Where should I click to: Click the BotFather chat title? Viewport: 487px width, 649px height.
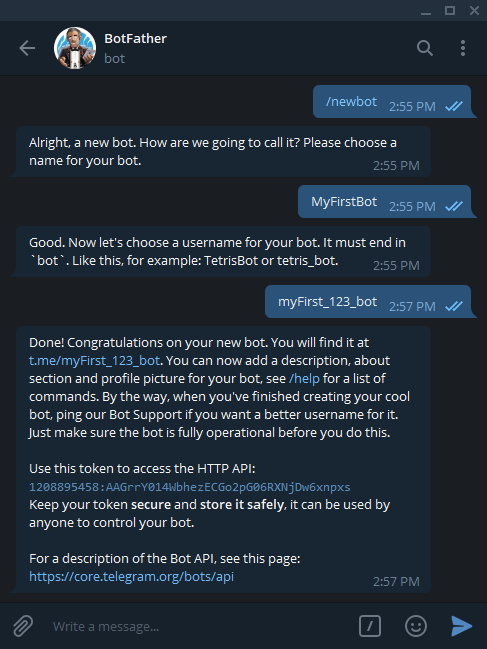coord(135,38)
